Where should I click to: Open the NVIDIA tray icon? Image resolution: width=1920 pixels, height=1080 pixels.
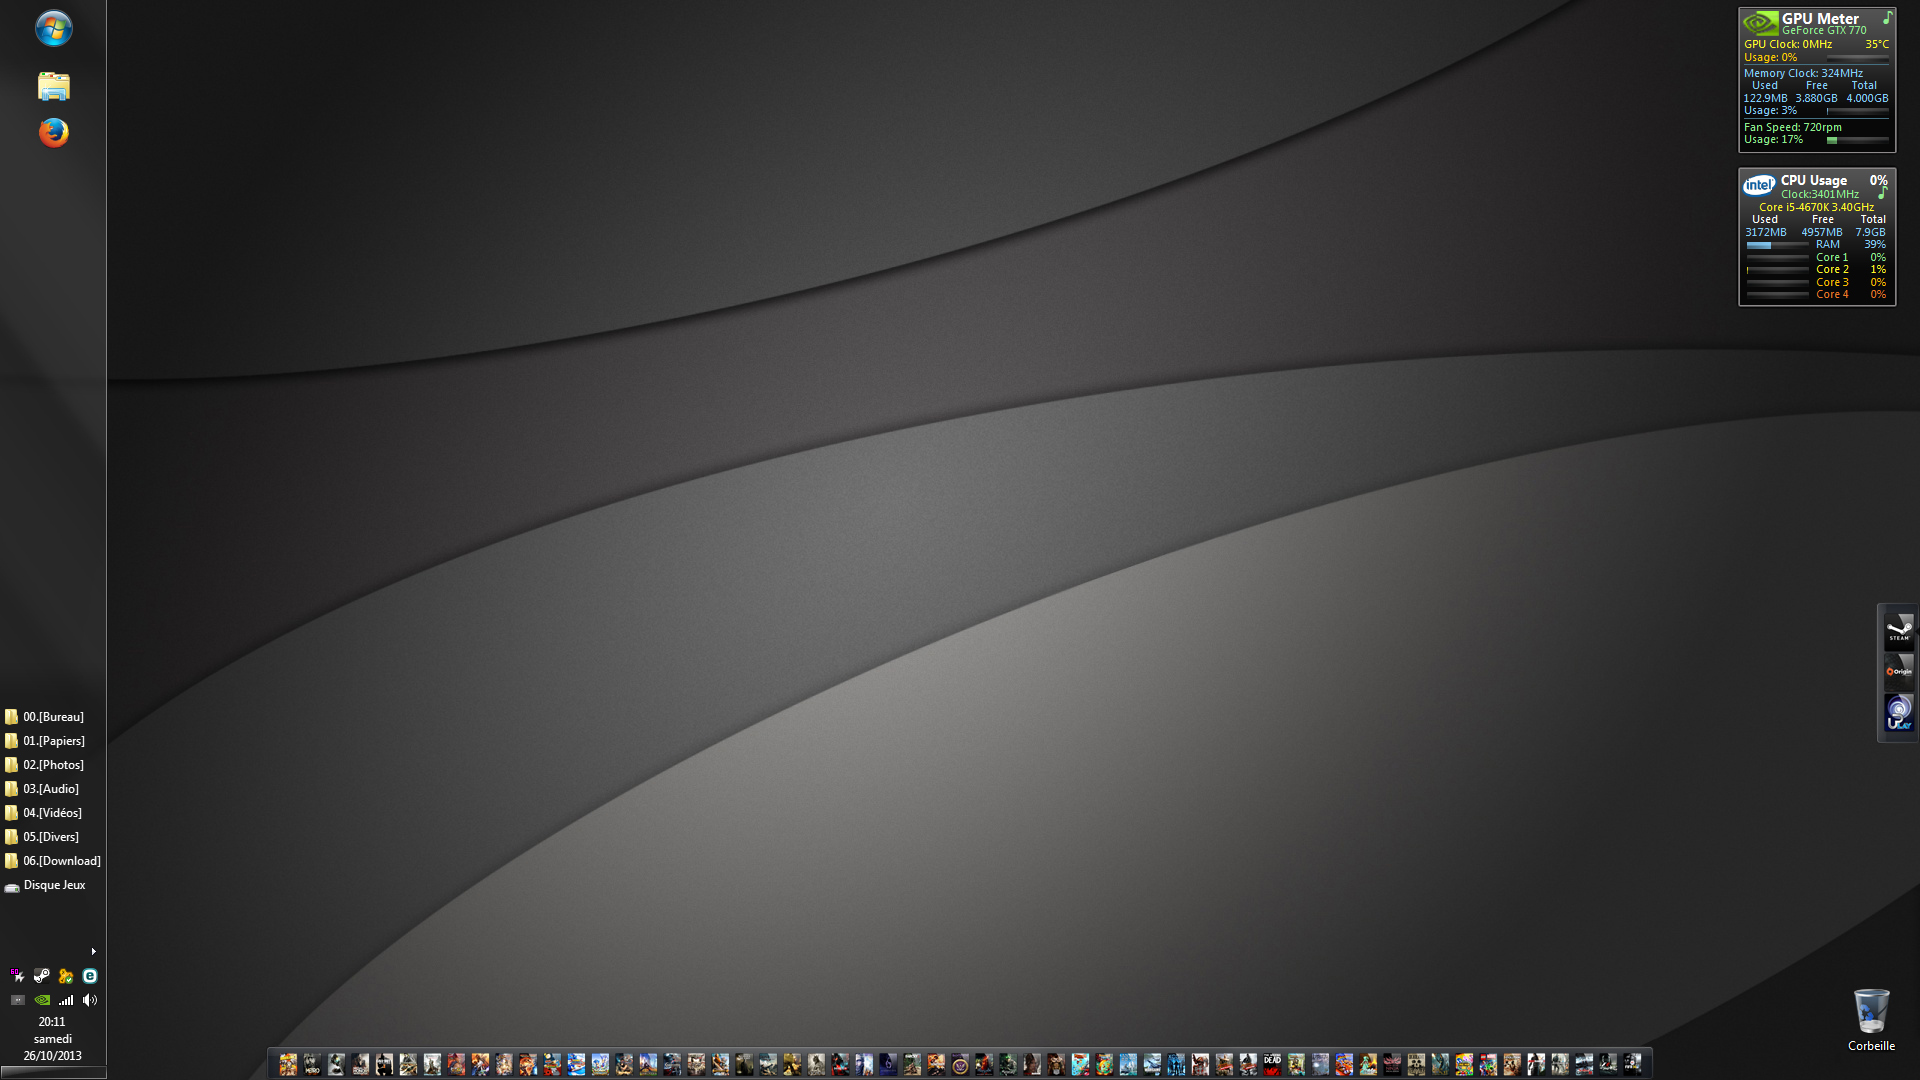click(42, 1000)
